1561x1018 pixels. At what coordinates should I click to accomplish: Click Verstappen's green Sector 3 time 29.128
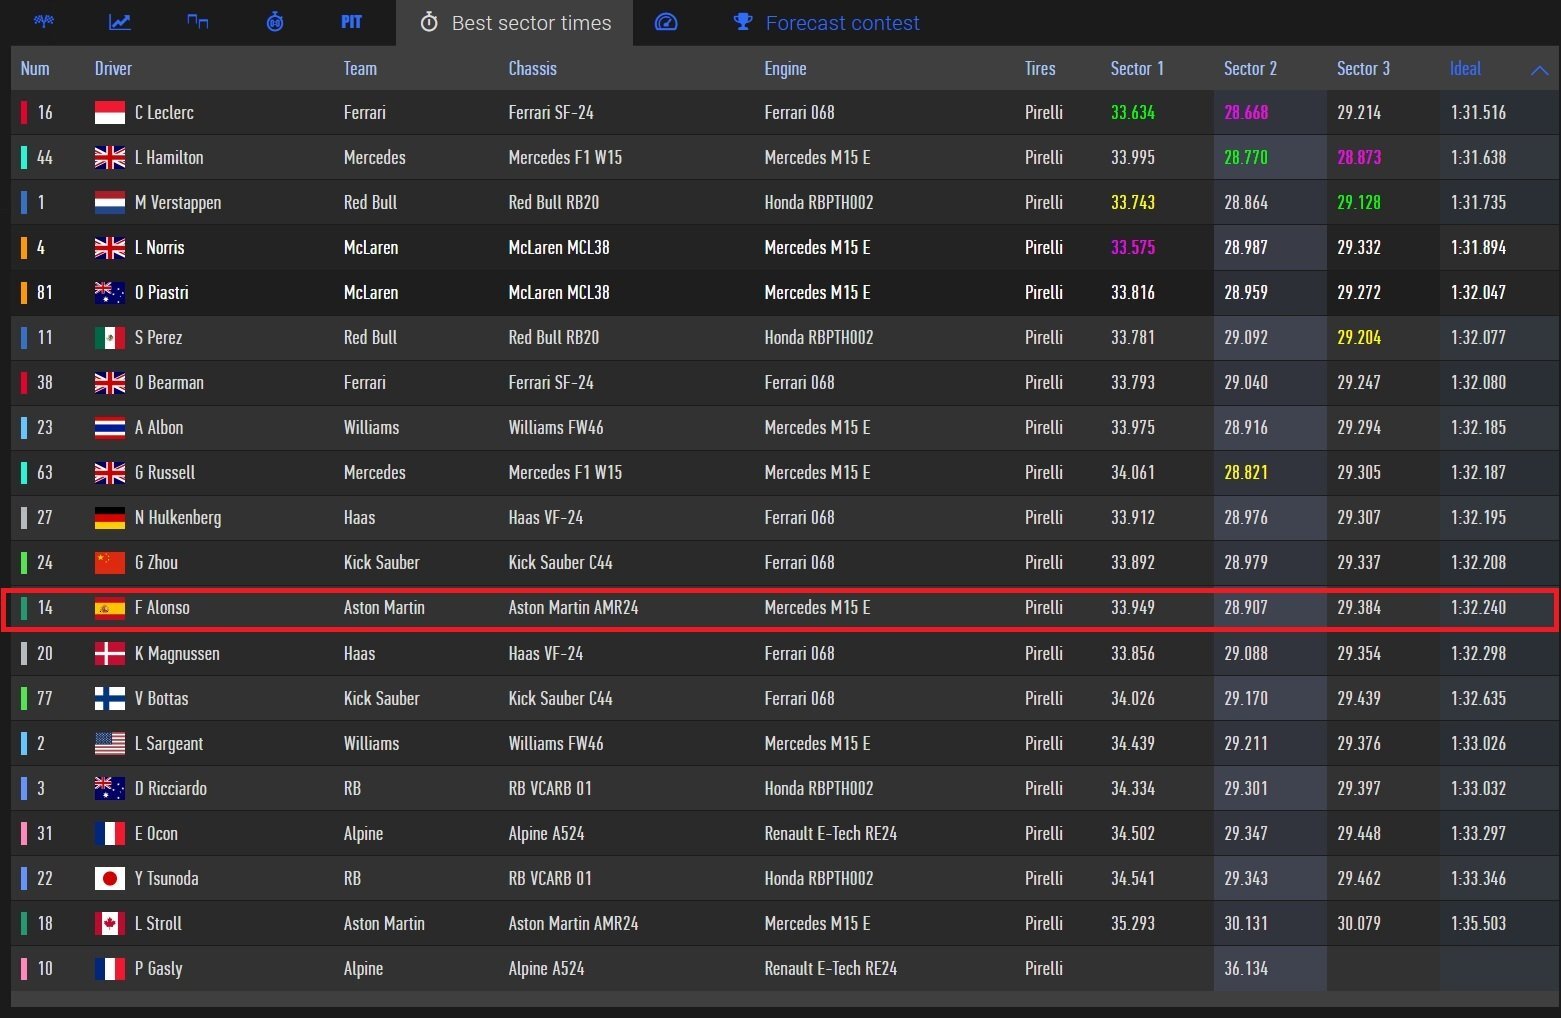(1359, 202)
